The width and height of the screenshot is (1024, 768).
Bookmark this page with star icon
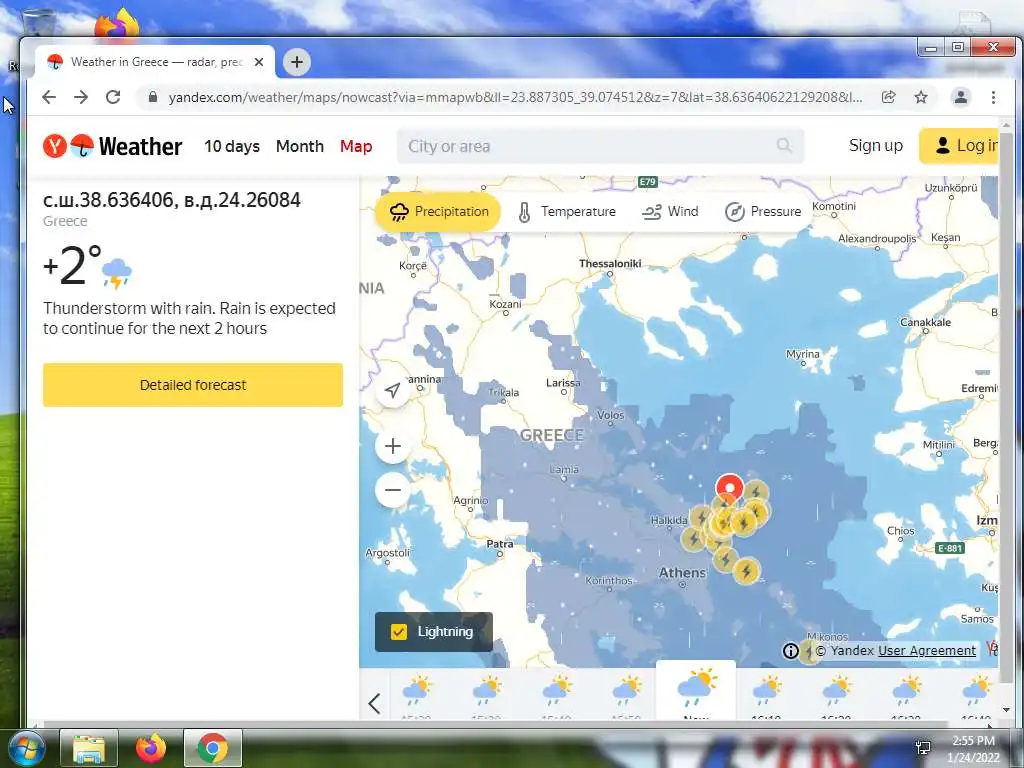click(921, 97)
